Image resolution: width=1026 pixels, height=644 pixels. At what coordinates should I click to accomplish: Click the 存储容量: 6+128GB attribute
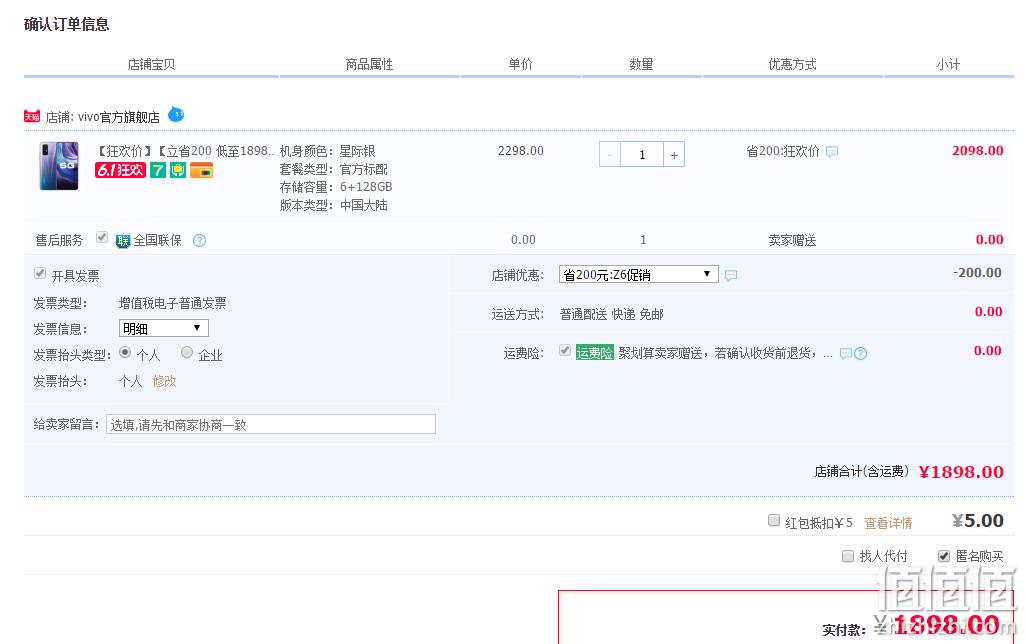336,187
